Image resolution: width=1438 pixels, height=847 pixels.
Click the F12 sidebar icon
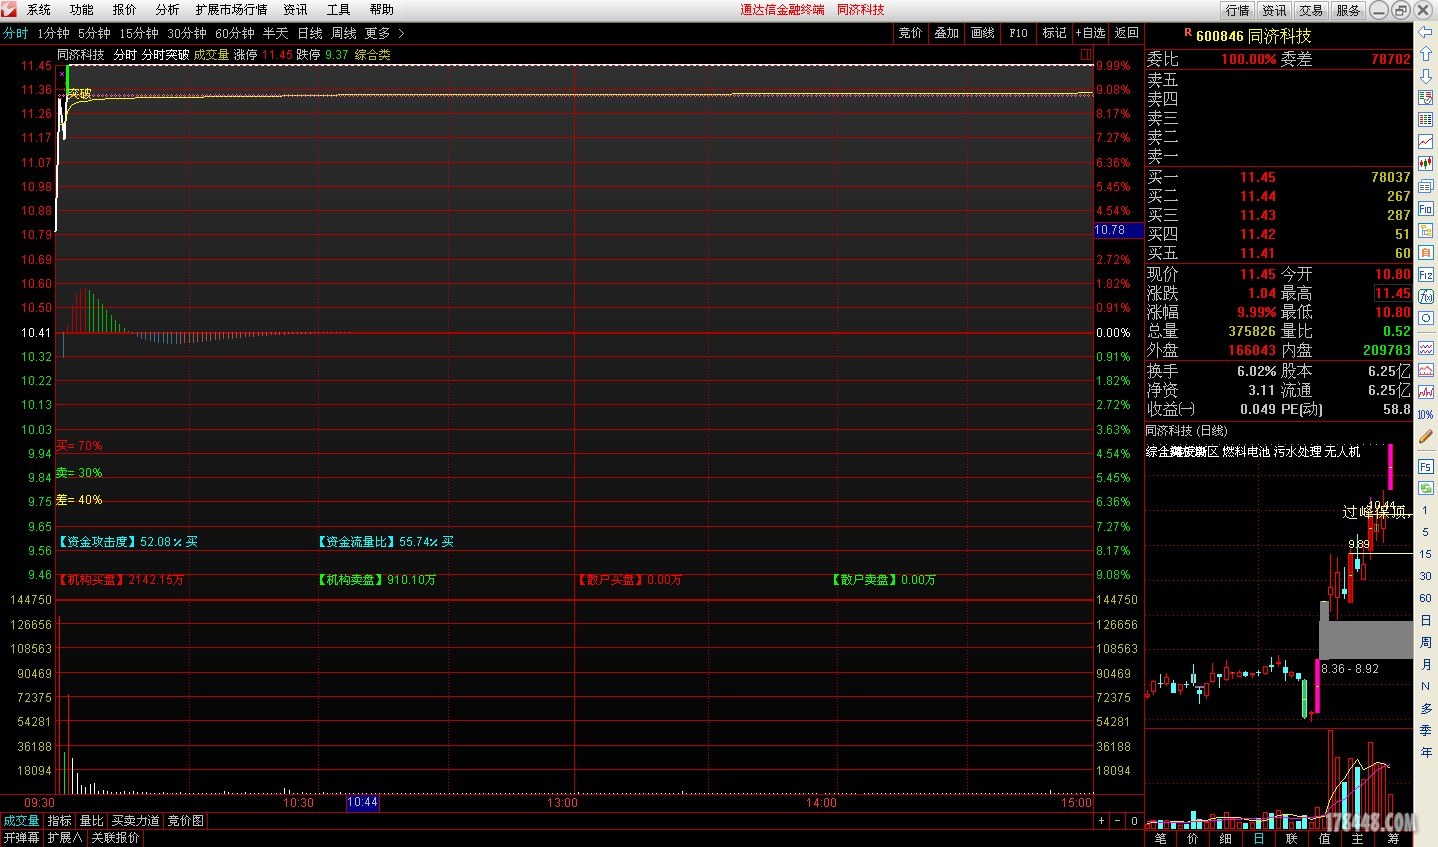pyautogui.click(x=1426, y=274)
